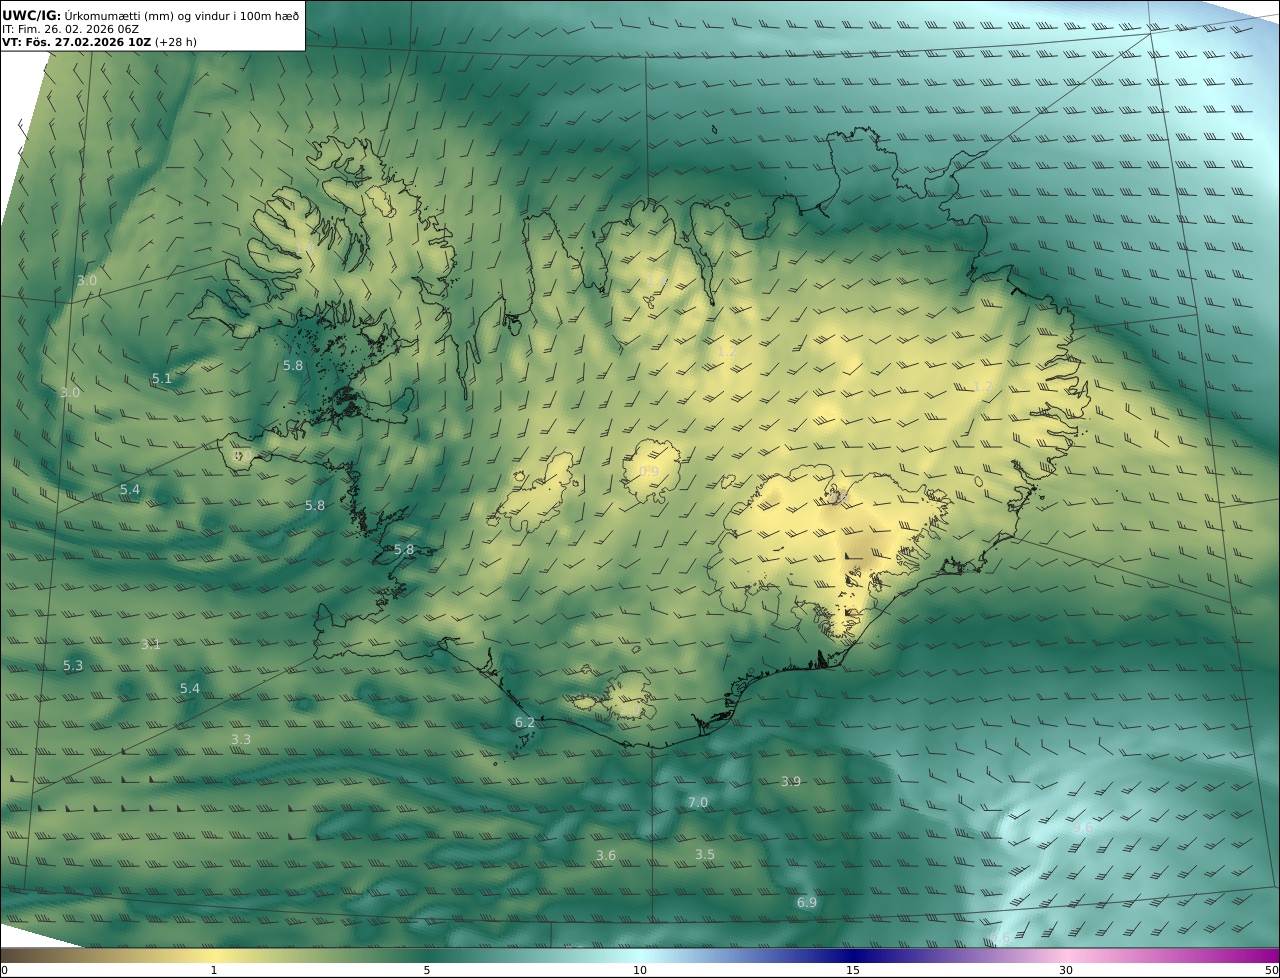Click the 5.1 precipitation label in the west
Image resolution: width=1280 pixels, height=978 pixels.
tap(162, 379)
